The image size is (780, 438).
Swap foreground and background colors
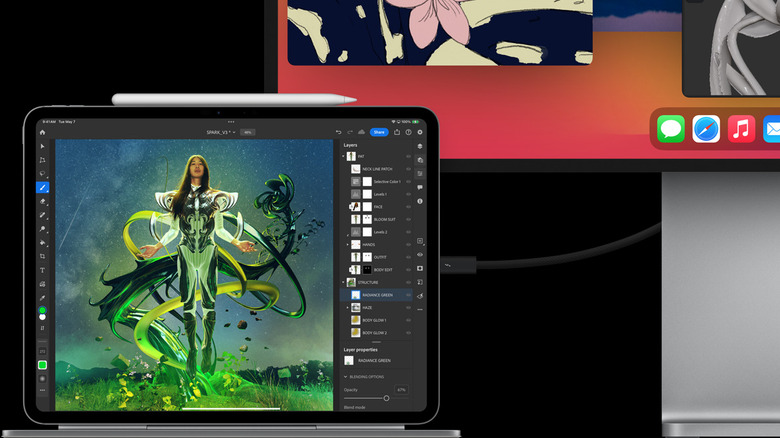click(42, 328)
